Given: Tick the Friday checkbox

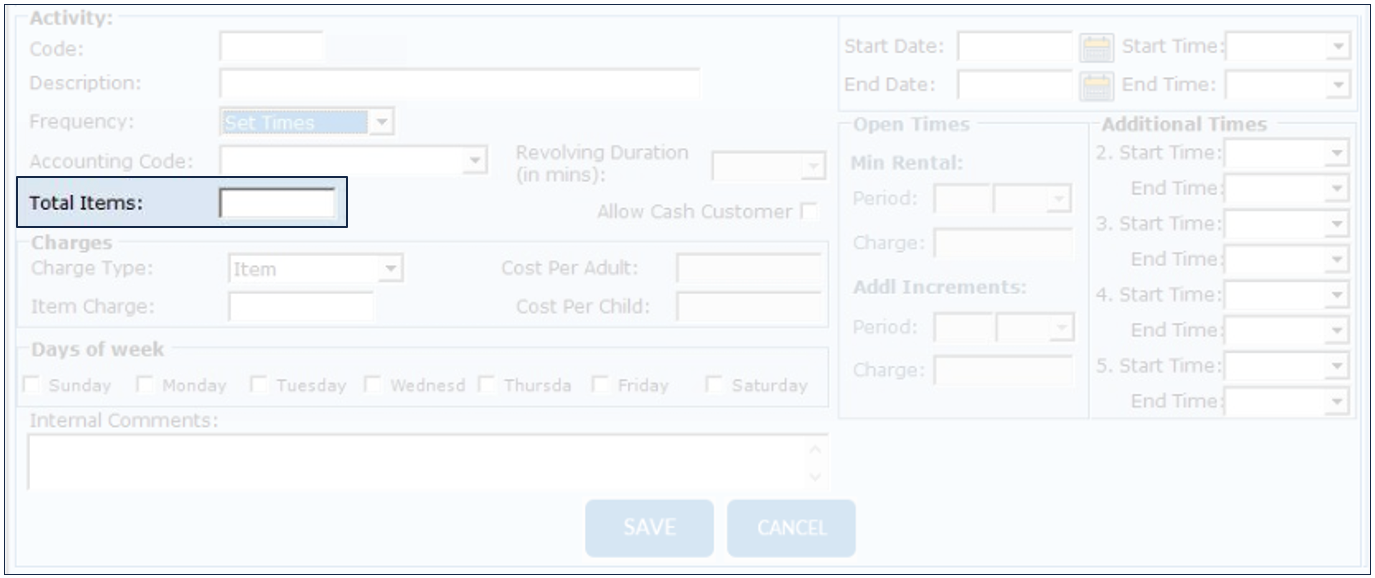Looking at the screenshot, I should (x=602, y=385).
